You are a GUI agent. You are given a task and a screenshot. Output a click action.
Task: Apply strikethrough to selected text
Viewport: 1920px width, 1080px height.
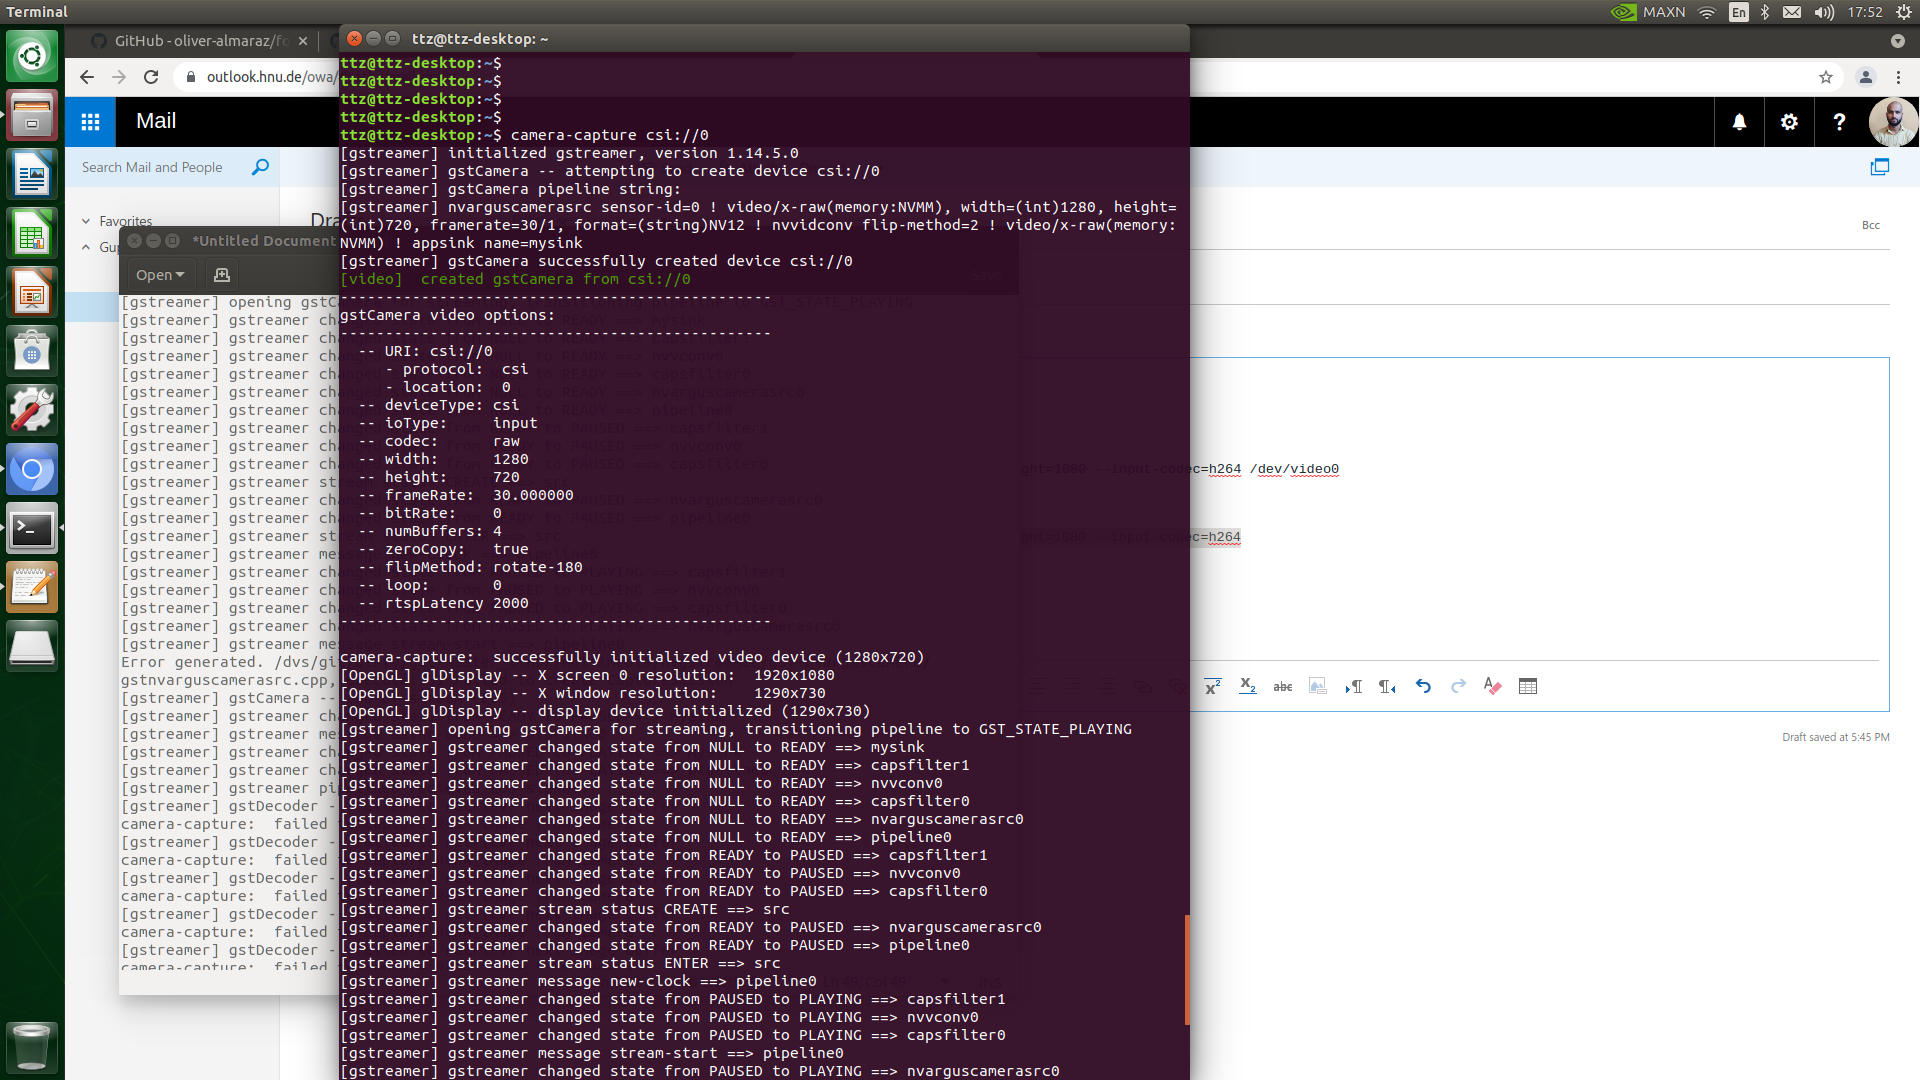point(1284,687)
